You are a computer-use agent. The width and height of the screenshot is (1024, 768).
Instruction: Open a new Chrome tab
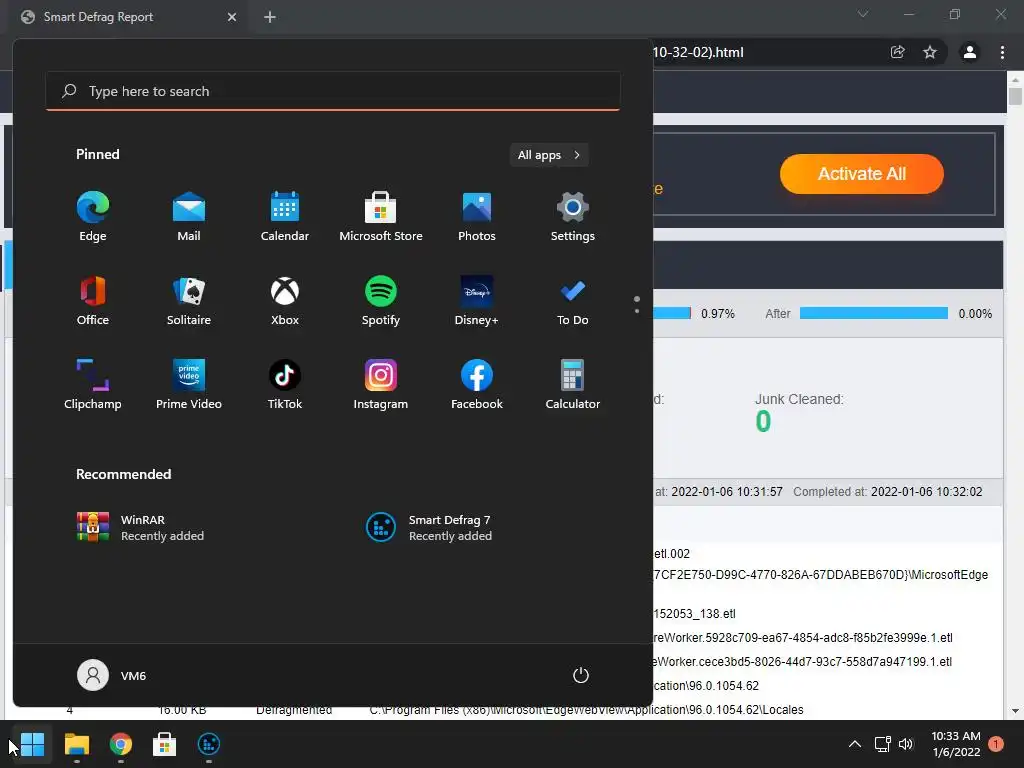(270, 17)
